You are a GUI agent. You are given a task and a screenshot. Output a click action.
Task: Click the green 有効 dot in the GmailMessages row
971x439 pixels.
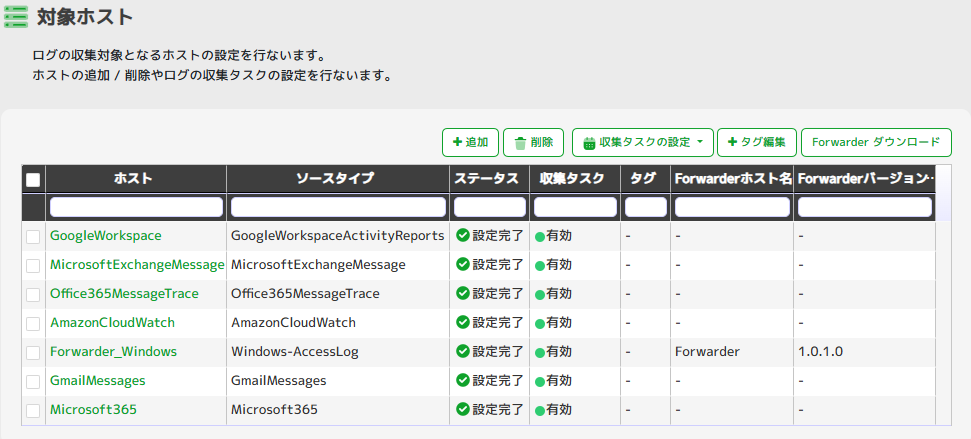pos(539,381)
